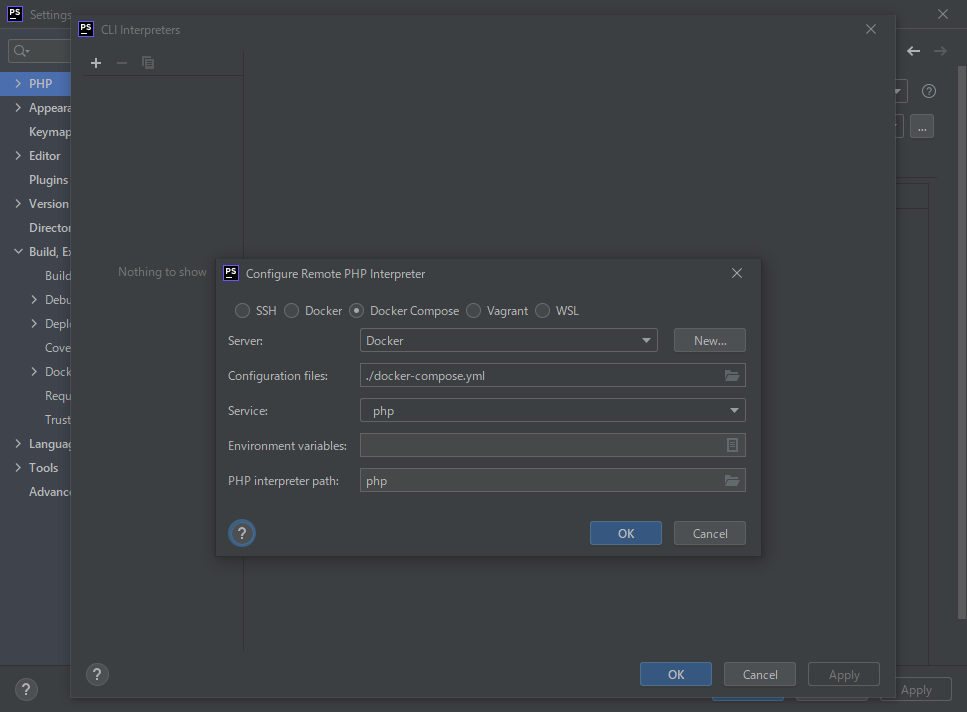Browse for PHP interpreter path folder icon
Image resolution: width=967 pixels, height=712 pixels.
732,481
